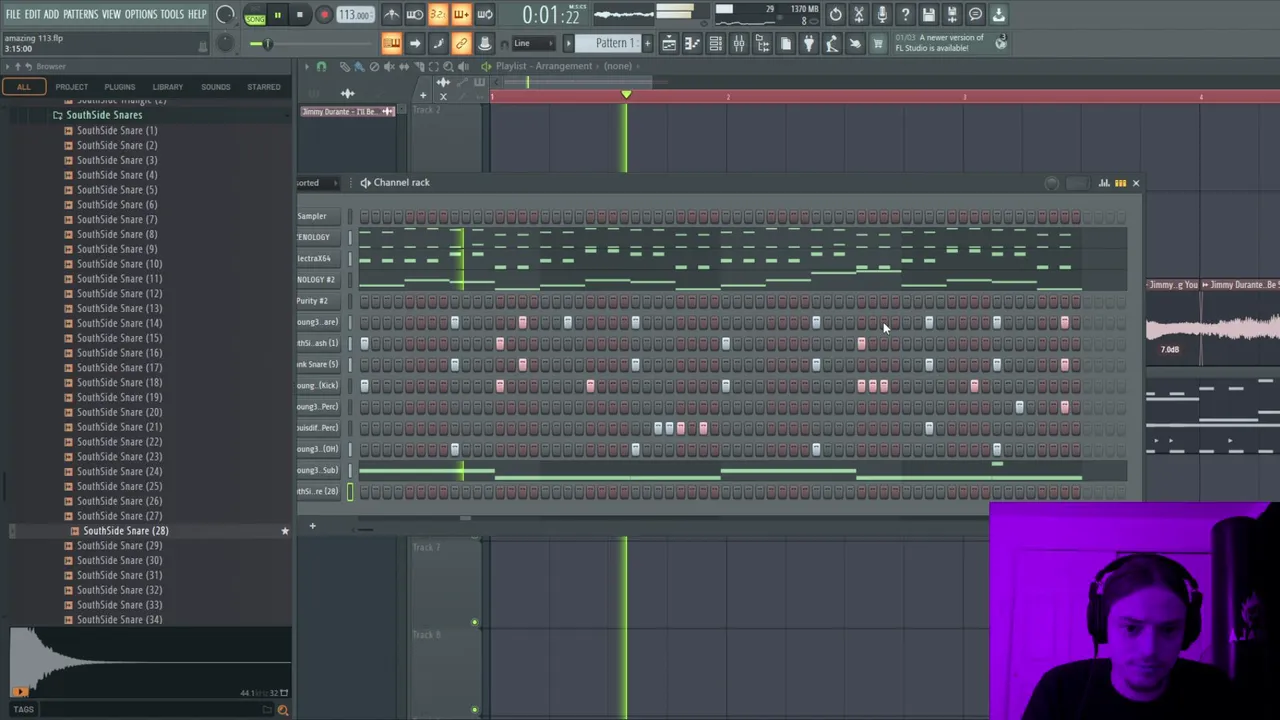1280x720 pixels.
Task: Pause playback with the pause button
Action: [277, 15]
